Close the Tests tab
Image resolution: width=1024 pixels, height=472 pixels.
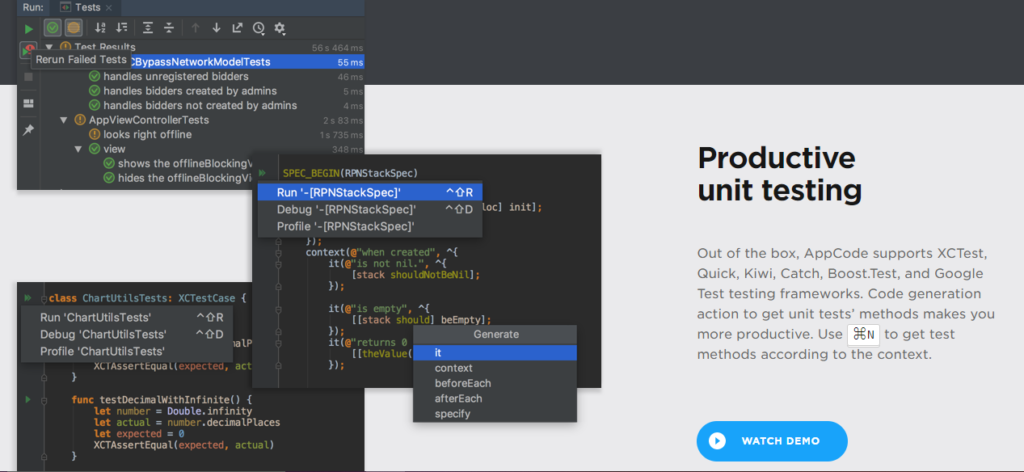[108, 8]
